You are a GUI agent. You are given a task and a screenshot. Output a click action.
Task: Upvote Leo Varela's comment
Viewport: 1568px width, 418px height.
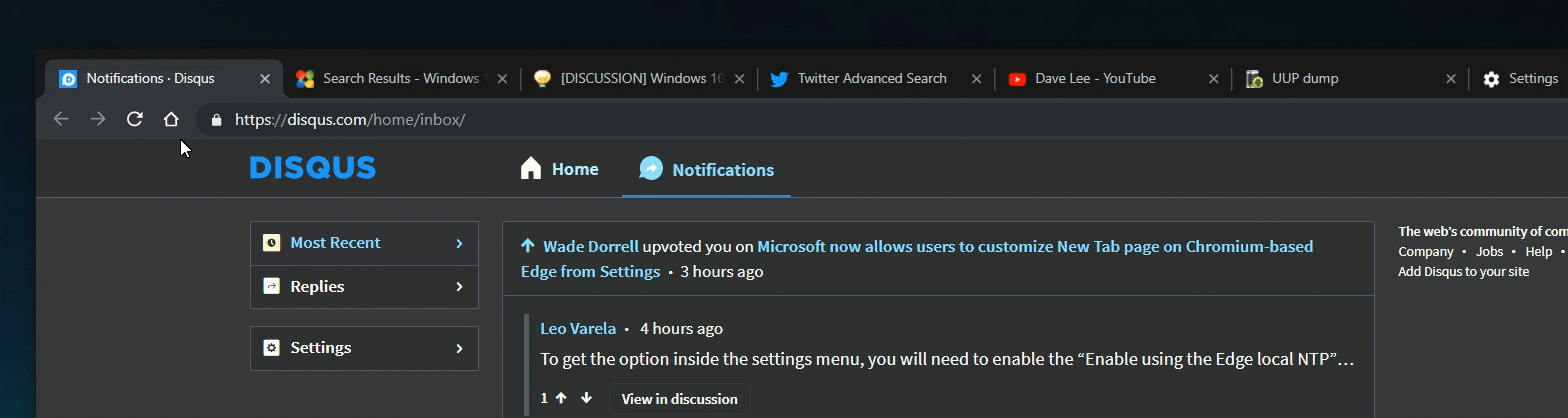pyautogui.click(x=561, y=398)
